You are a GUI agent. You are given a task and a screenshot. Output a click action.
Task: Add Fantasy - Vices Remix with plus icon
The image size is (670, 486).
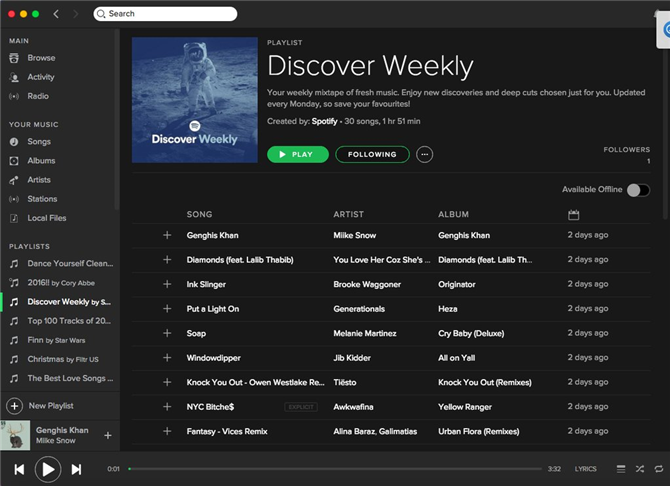click(x=167, y=431)
